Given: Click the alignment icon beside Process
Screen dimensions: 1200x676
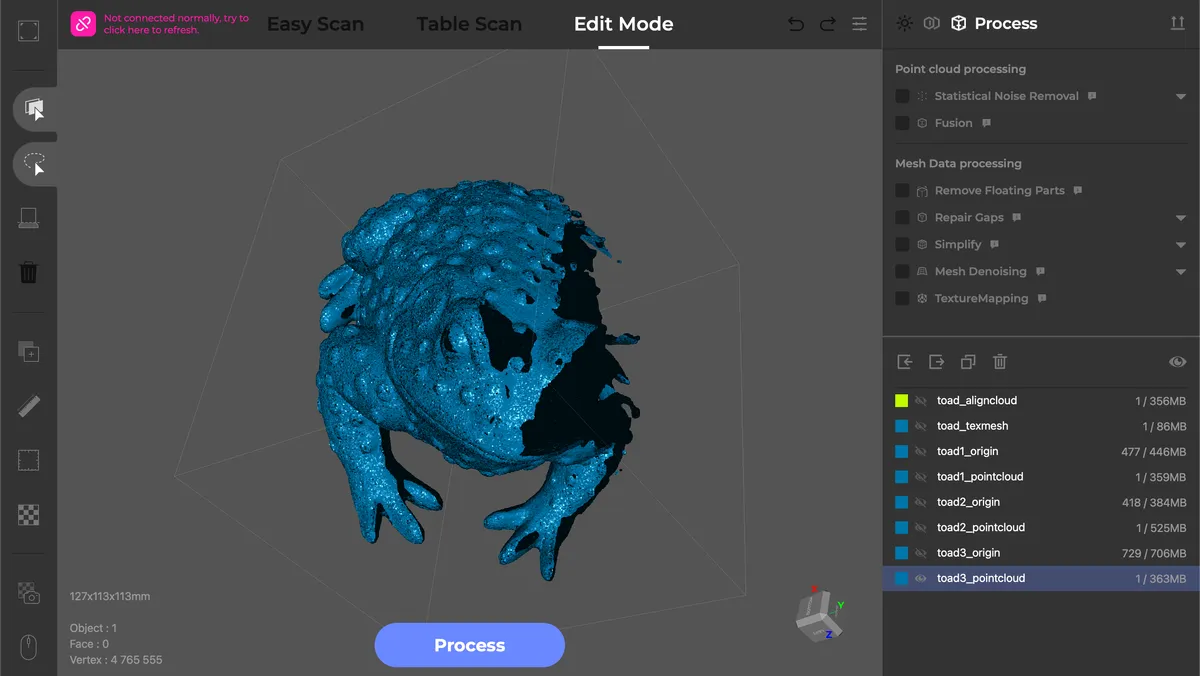Looking at the screenshot, I should pyautogui.click(x=931, y=23).
